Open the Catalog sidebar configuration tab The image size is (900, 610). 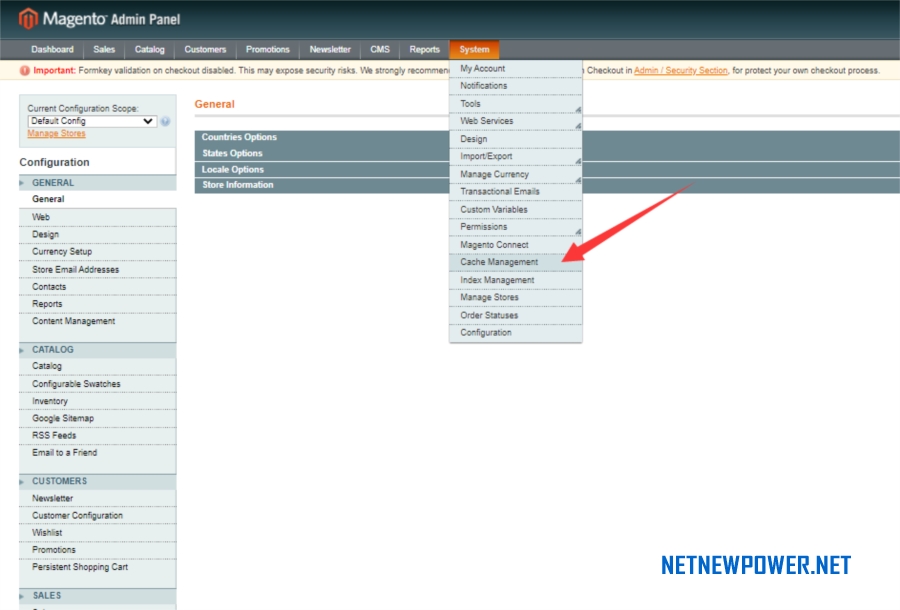click(98, 366)
